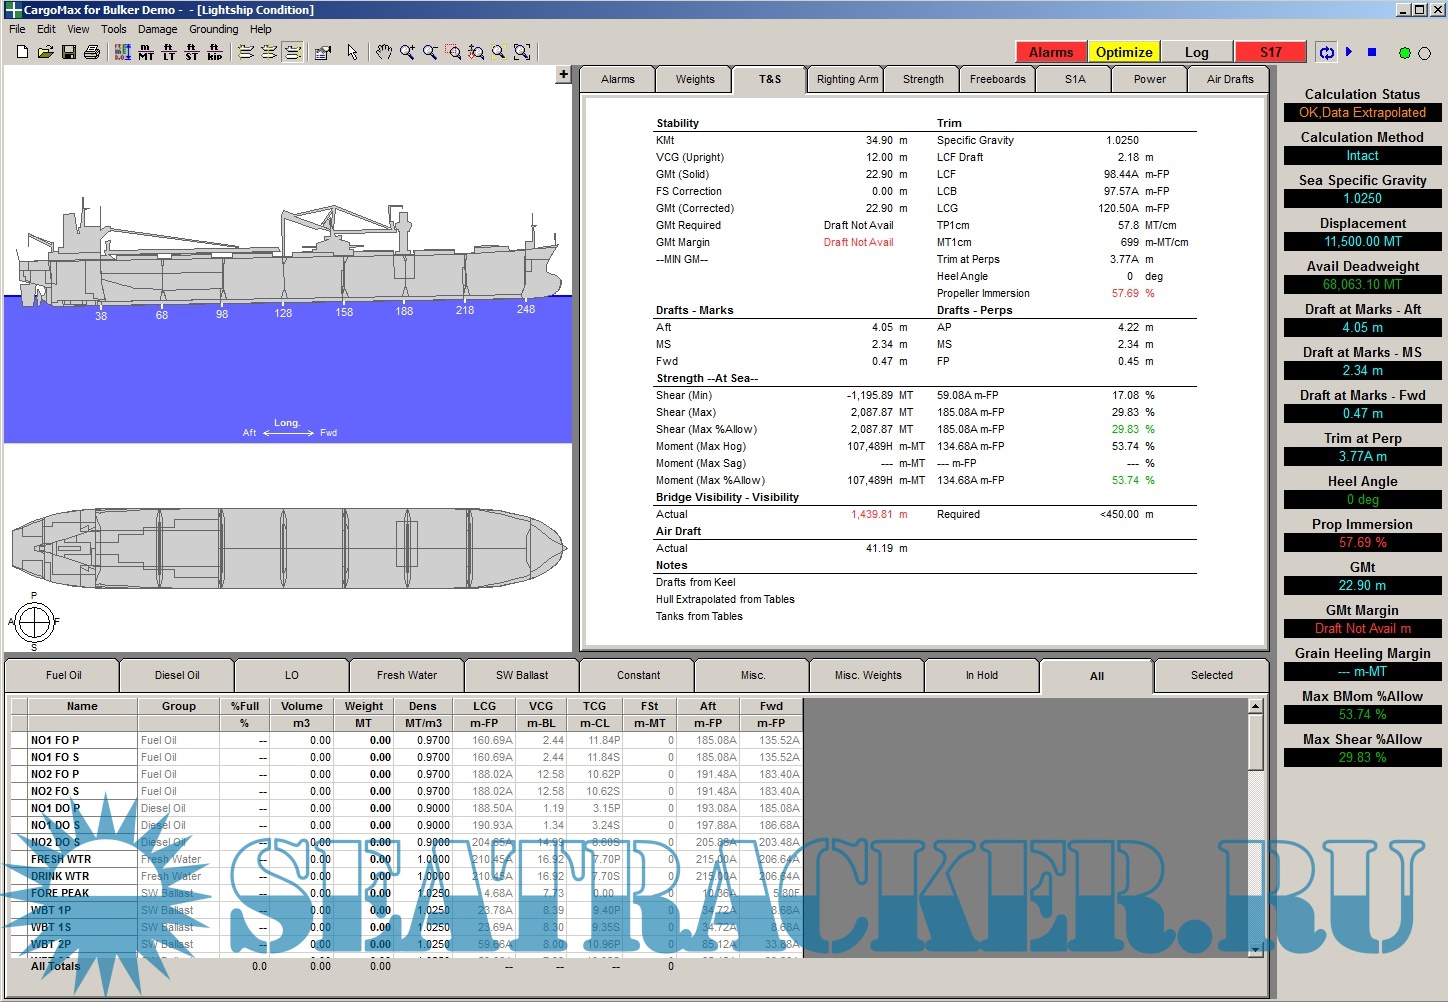
Task: Open the Damage menu
Action: (x=157, y=29)
